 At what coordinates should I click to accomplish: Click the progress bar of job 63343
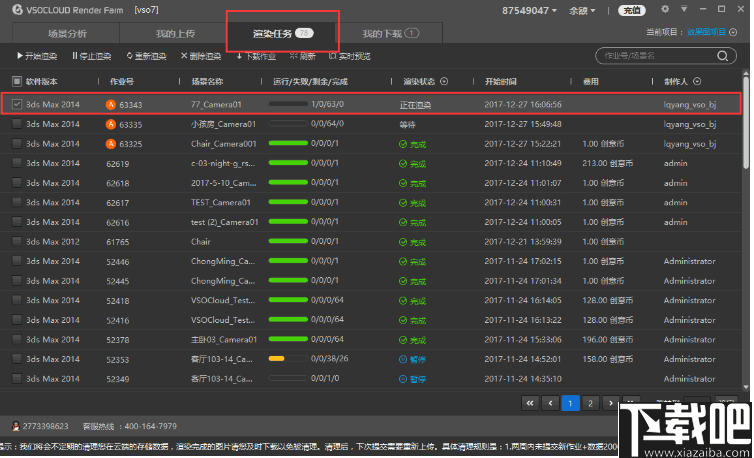[x=288, y=104]
